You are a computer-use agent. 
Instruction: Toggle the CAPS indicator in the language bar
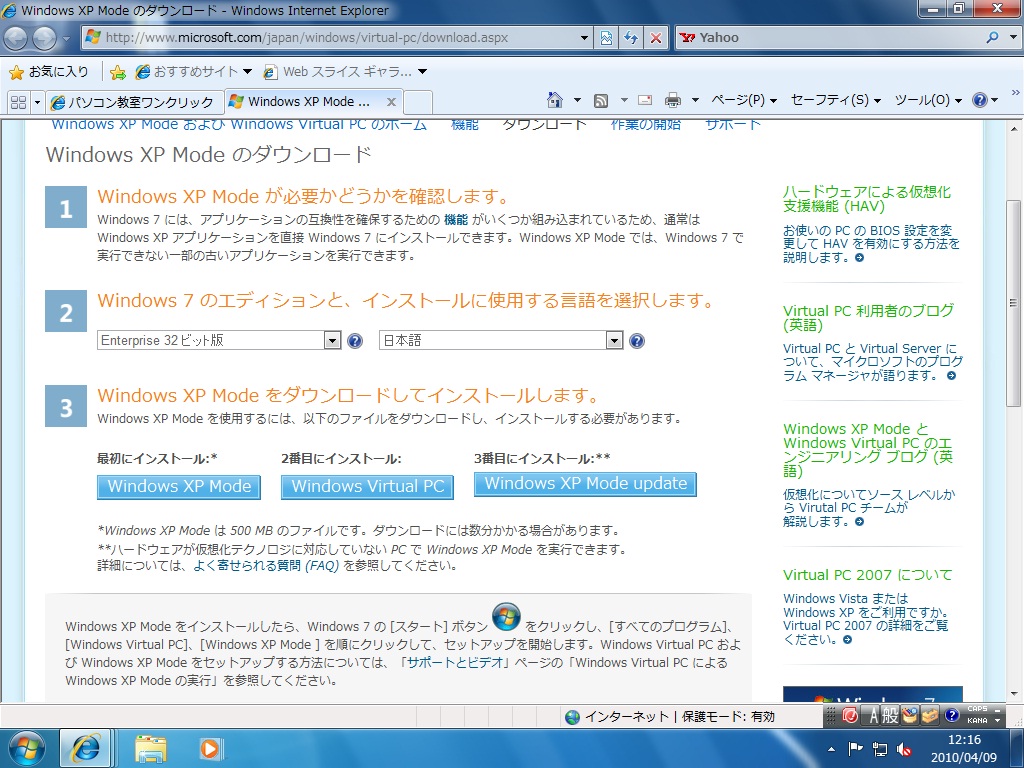[x=976, y=709]
